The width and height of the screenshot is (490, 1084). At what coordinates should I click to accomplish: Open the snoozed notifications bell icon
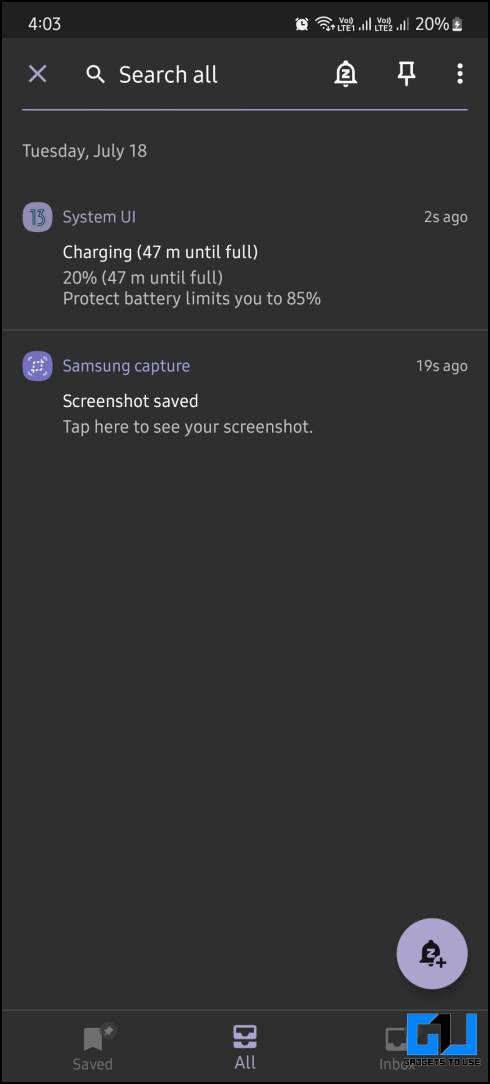pos(346,74)
